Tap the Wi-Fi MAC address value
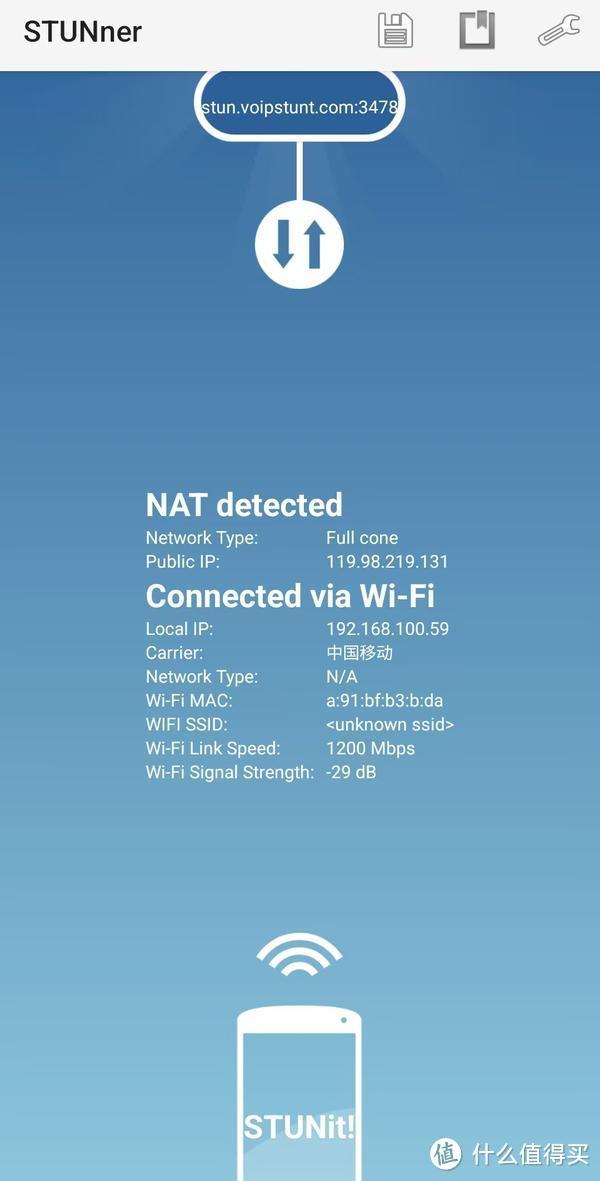 [x=385, y=700]
